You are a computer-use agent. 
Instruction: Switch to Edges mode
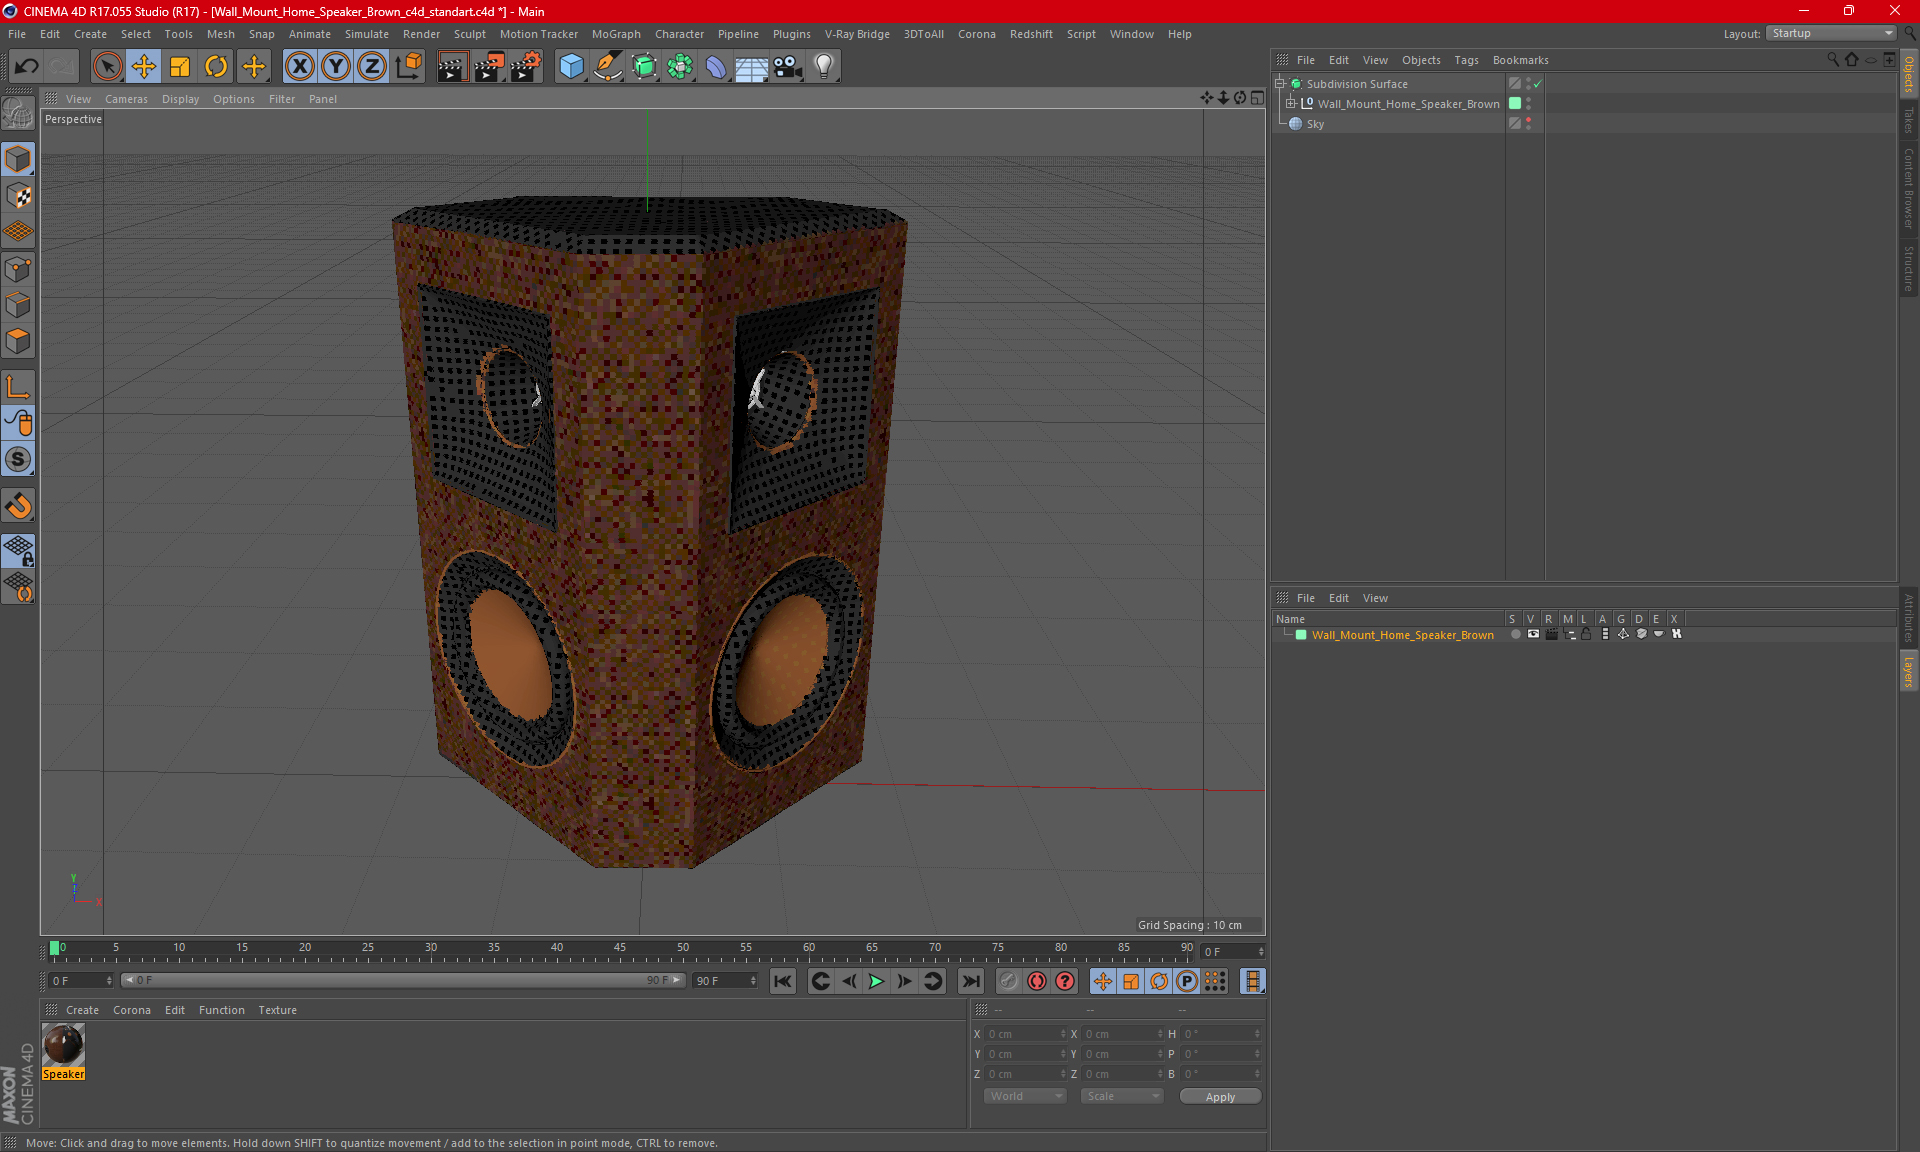click(x=18, y=305)
